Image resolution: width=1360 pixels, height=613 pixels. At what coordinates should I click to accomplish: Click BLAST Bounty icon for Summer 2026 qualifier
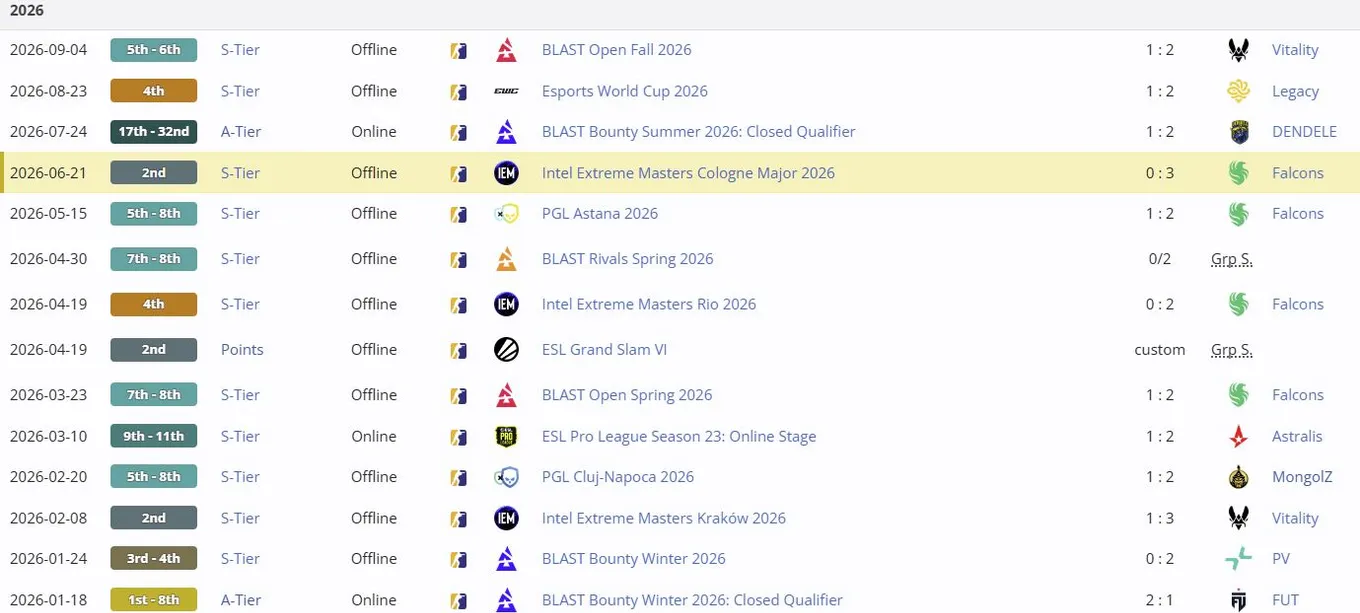coord(506,132)
